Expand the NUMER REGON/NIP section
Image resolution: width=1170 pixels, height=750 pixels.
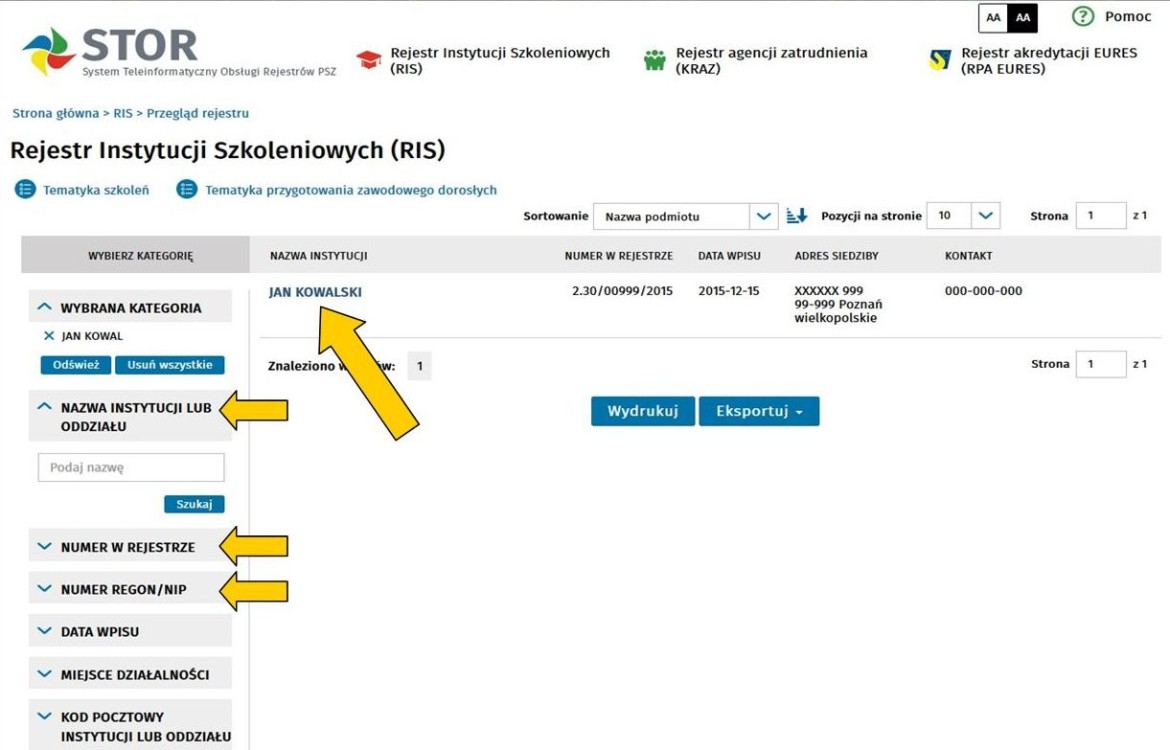[x=130, y=590]
